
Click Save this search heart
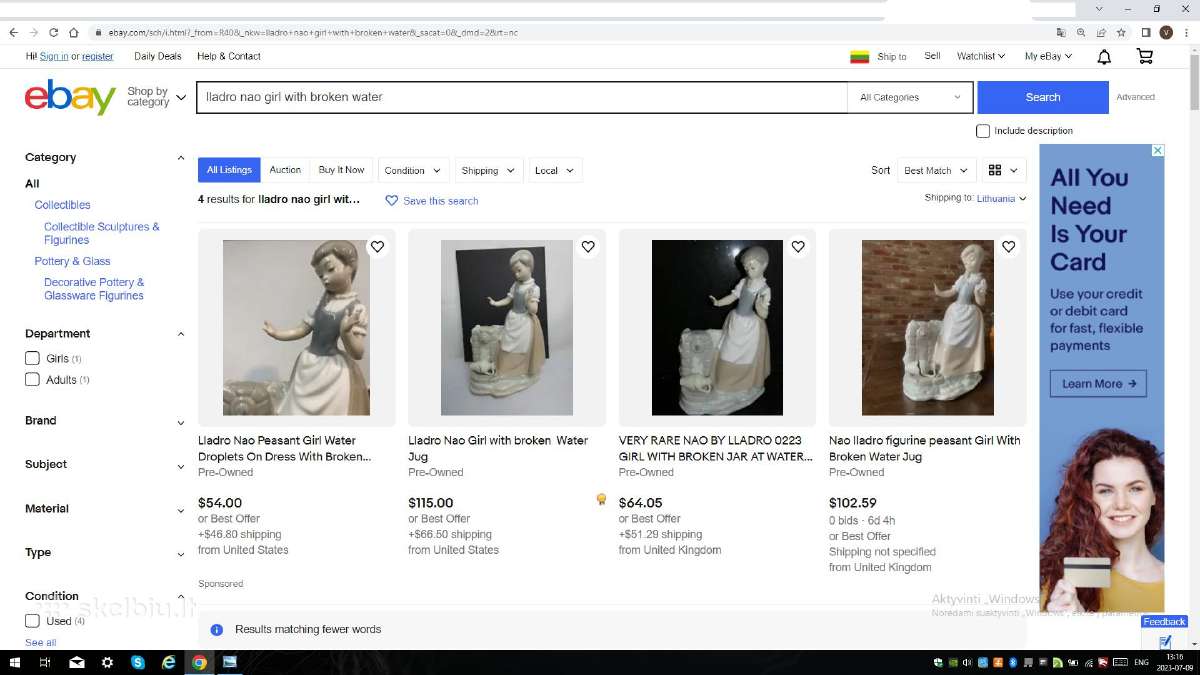392,201
